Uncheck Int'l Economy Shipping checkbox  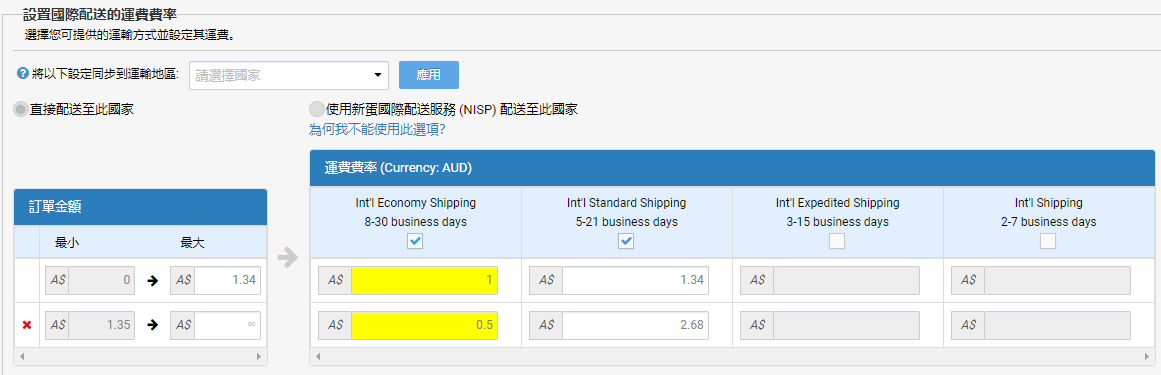point(415,242)
